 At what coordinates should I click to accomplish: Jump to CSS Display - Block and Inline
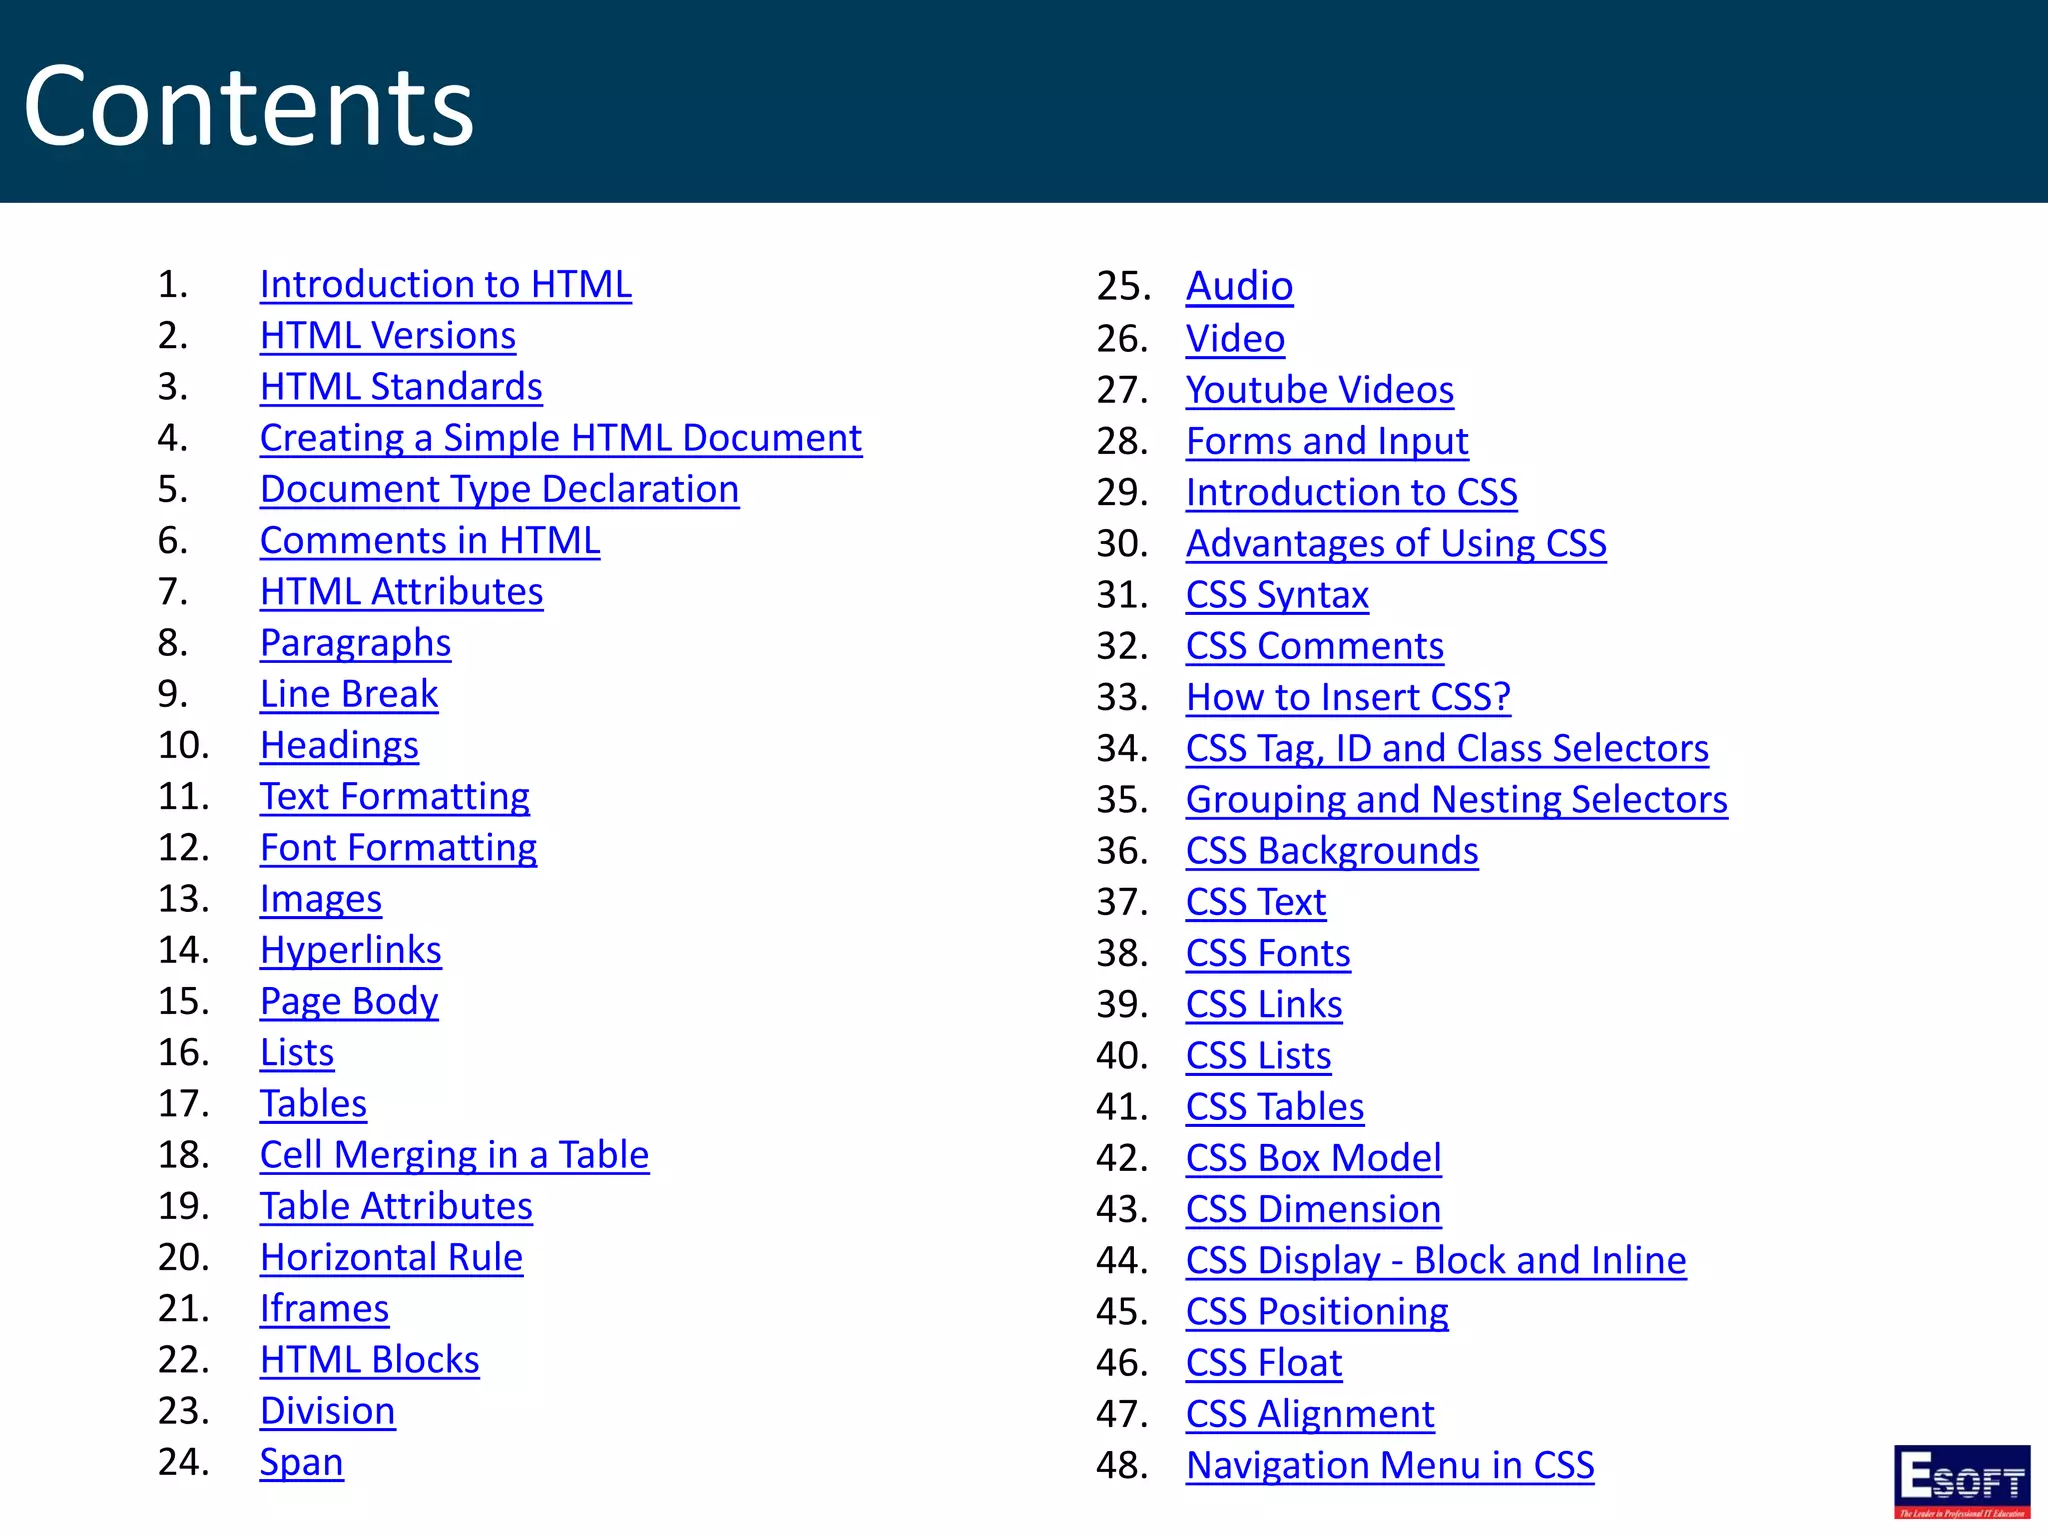pos(1435,1261)
